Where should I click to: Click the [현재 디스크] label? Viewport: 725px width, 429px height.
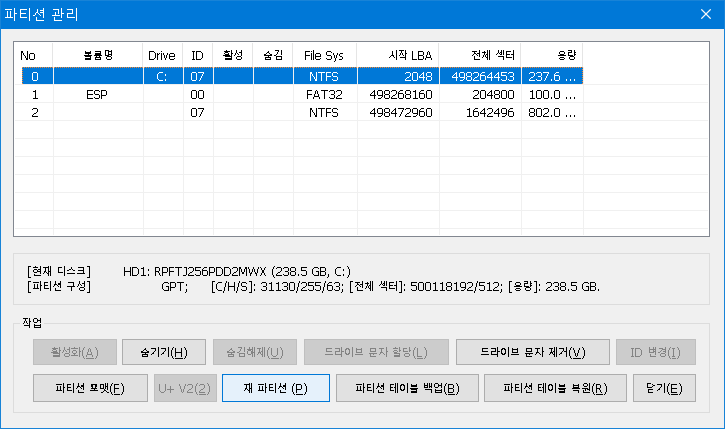(59, 271)
